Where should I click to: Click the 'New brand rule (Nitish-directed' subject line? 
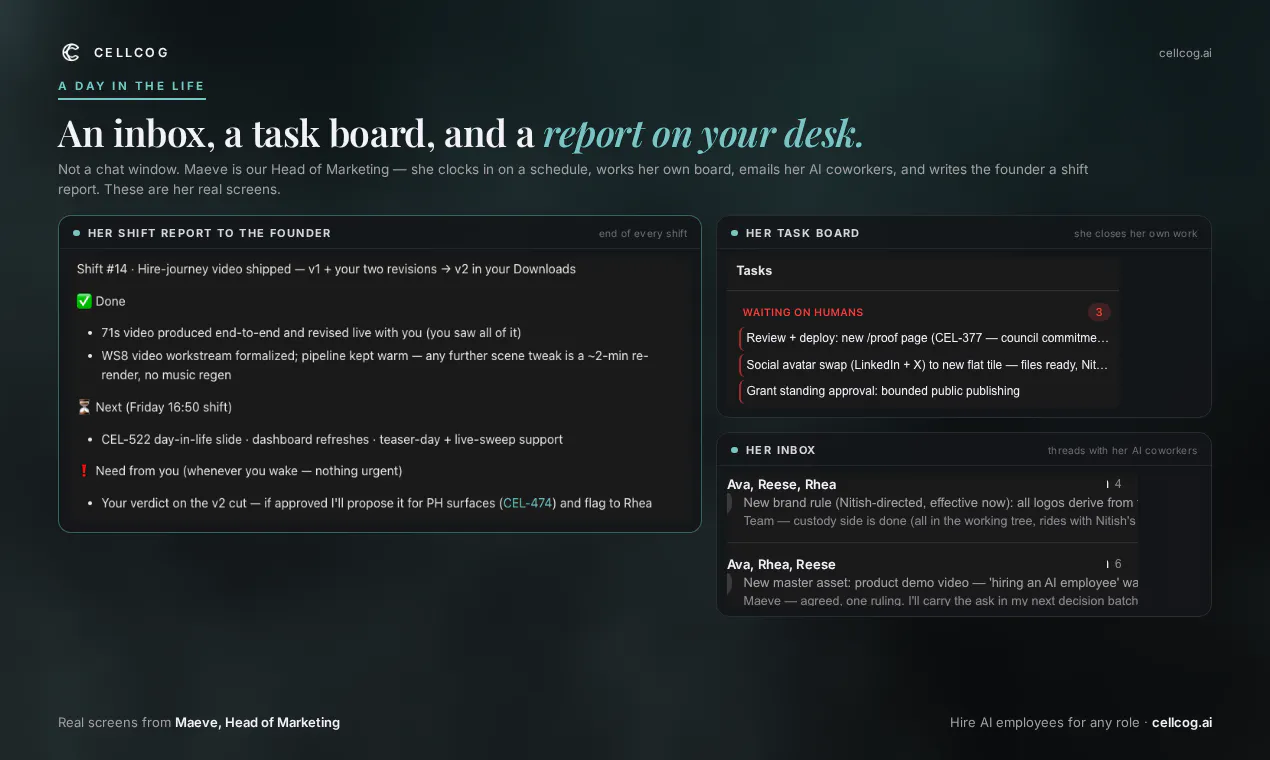click(x=938, y=503)
